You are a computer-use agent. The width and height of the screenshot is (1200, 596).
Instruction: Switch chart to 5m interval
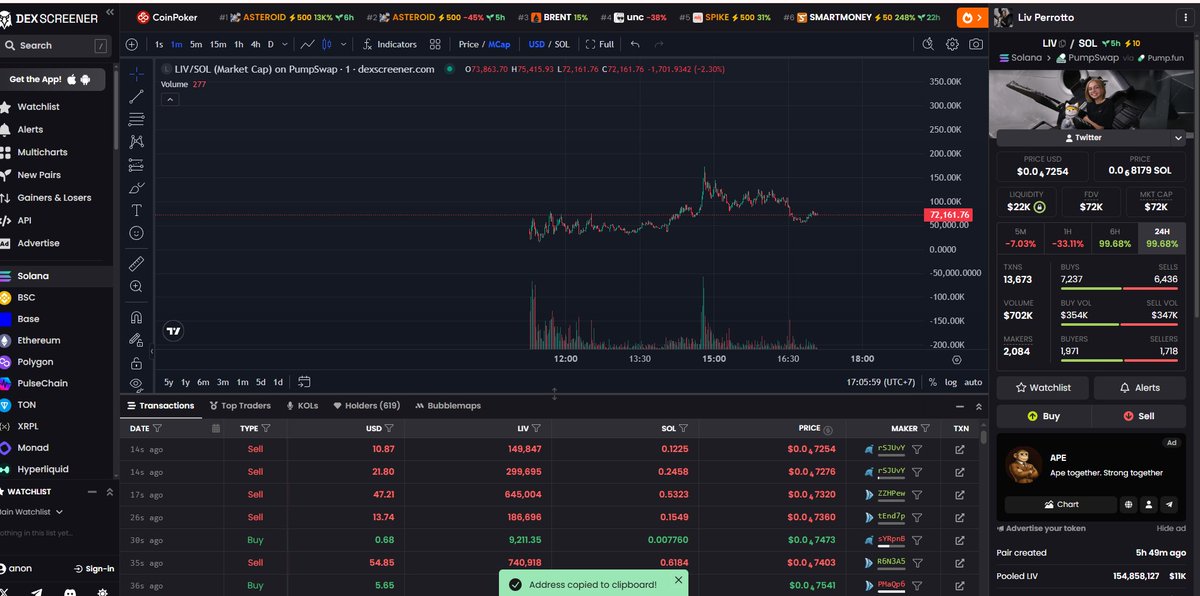point(196,44)
